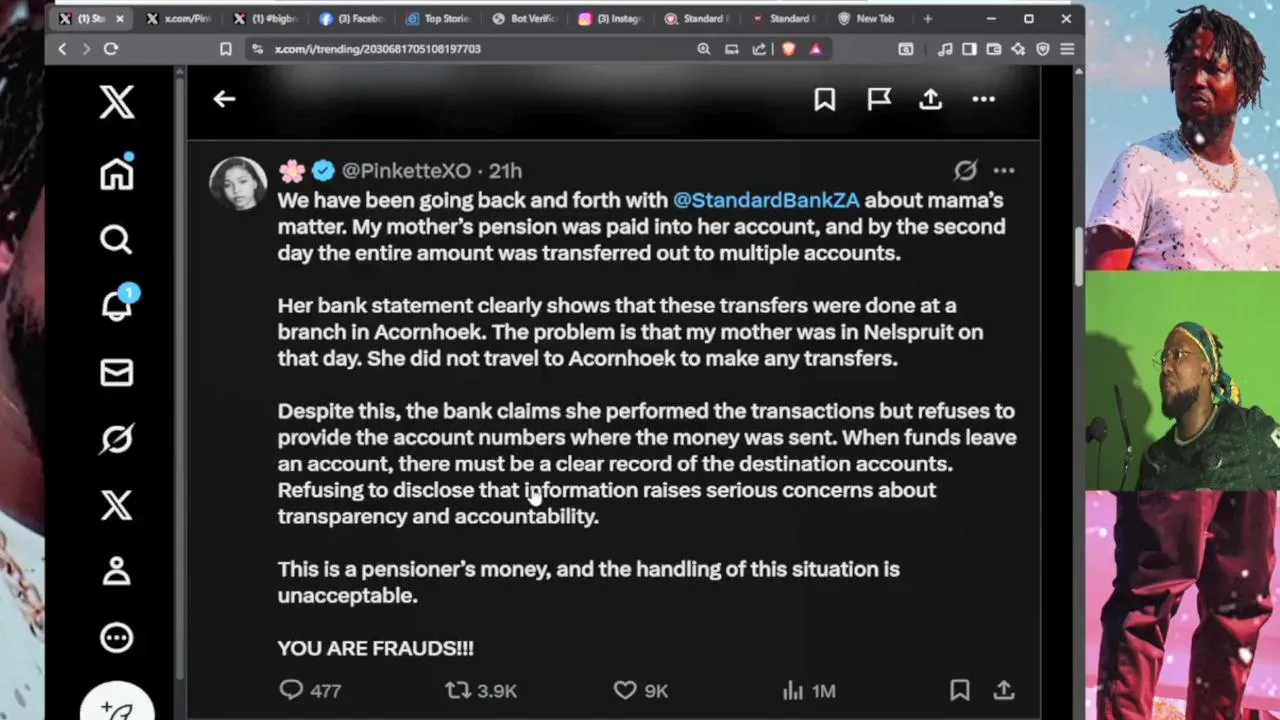Like the tweet with 9K likes
Screen dimensions: 1280x720
625,690
